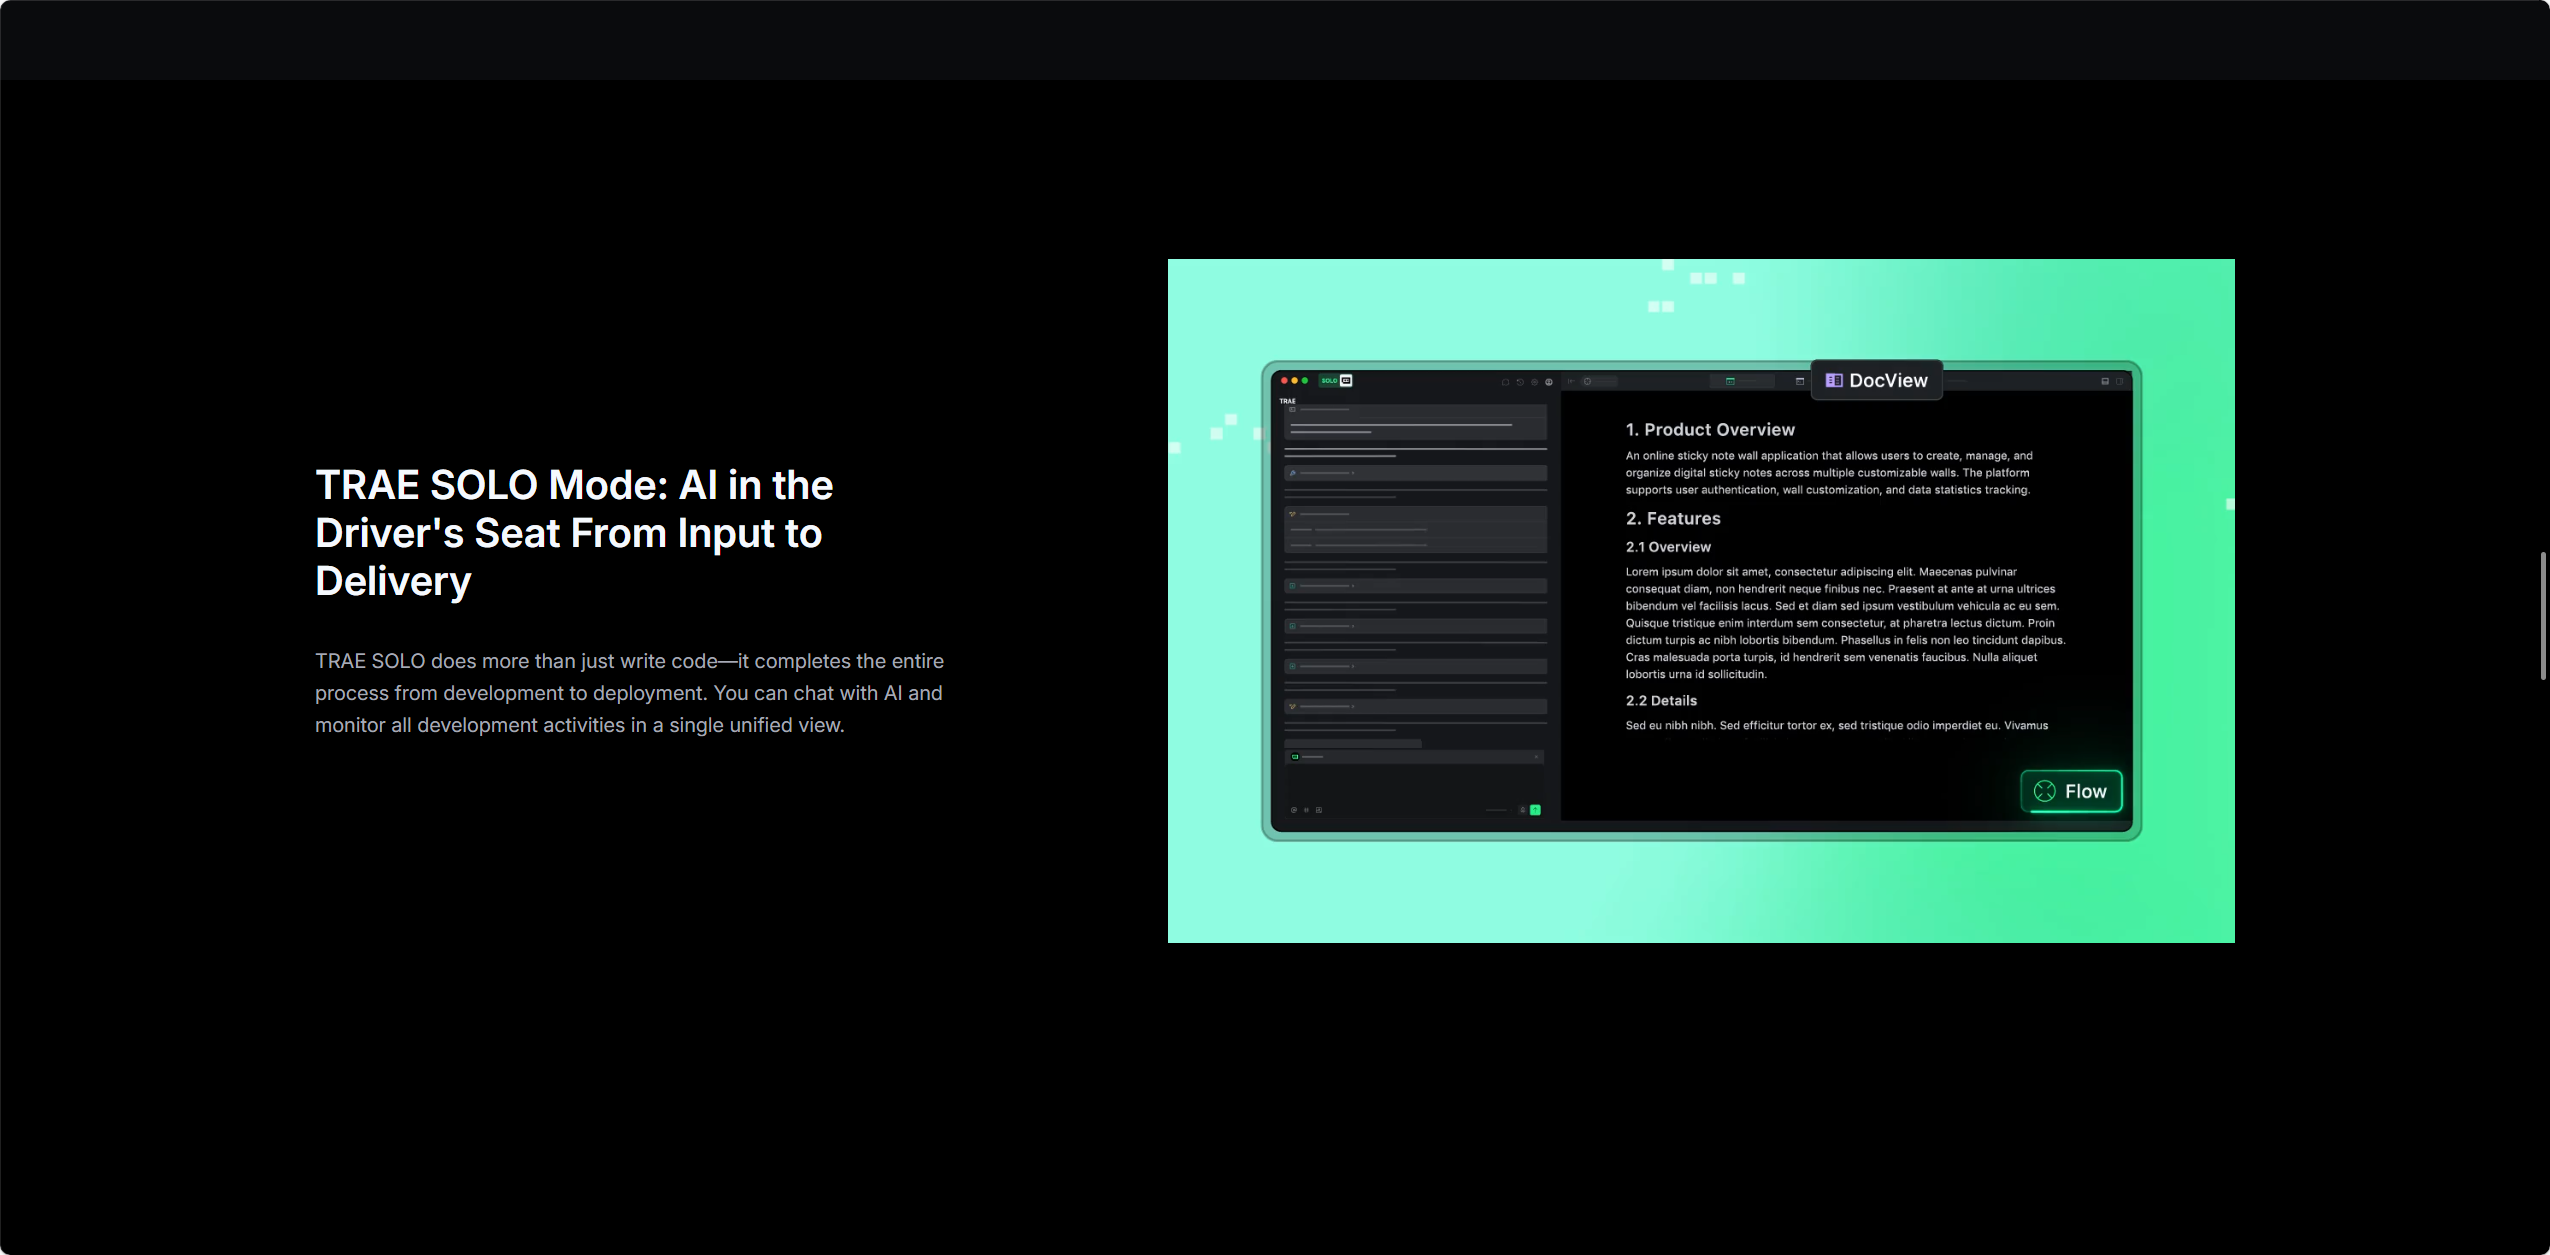Select the green-icon tab in top bar
Viewport: 2550px width, 1255px height.
(x=1742, y=381)
